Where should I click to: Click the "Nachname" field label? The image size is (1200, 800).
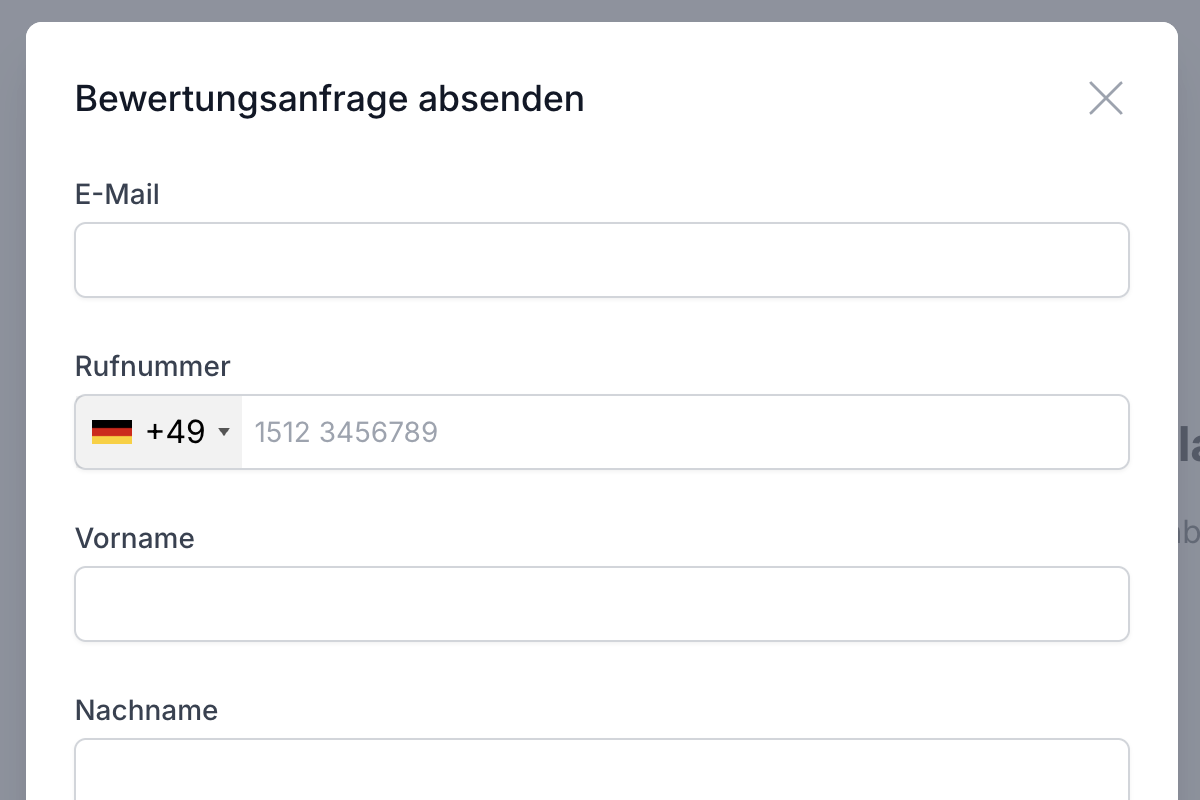tap(146, 710)
